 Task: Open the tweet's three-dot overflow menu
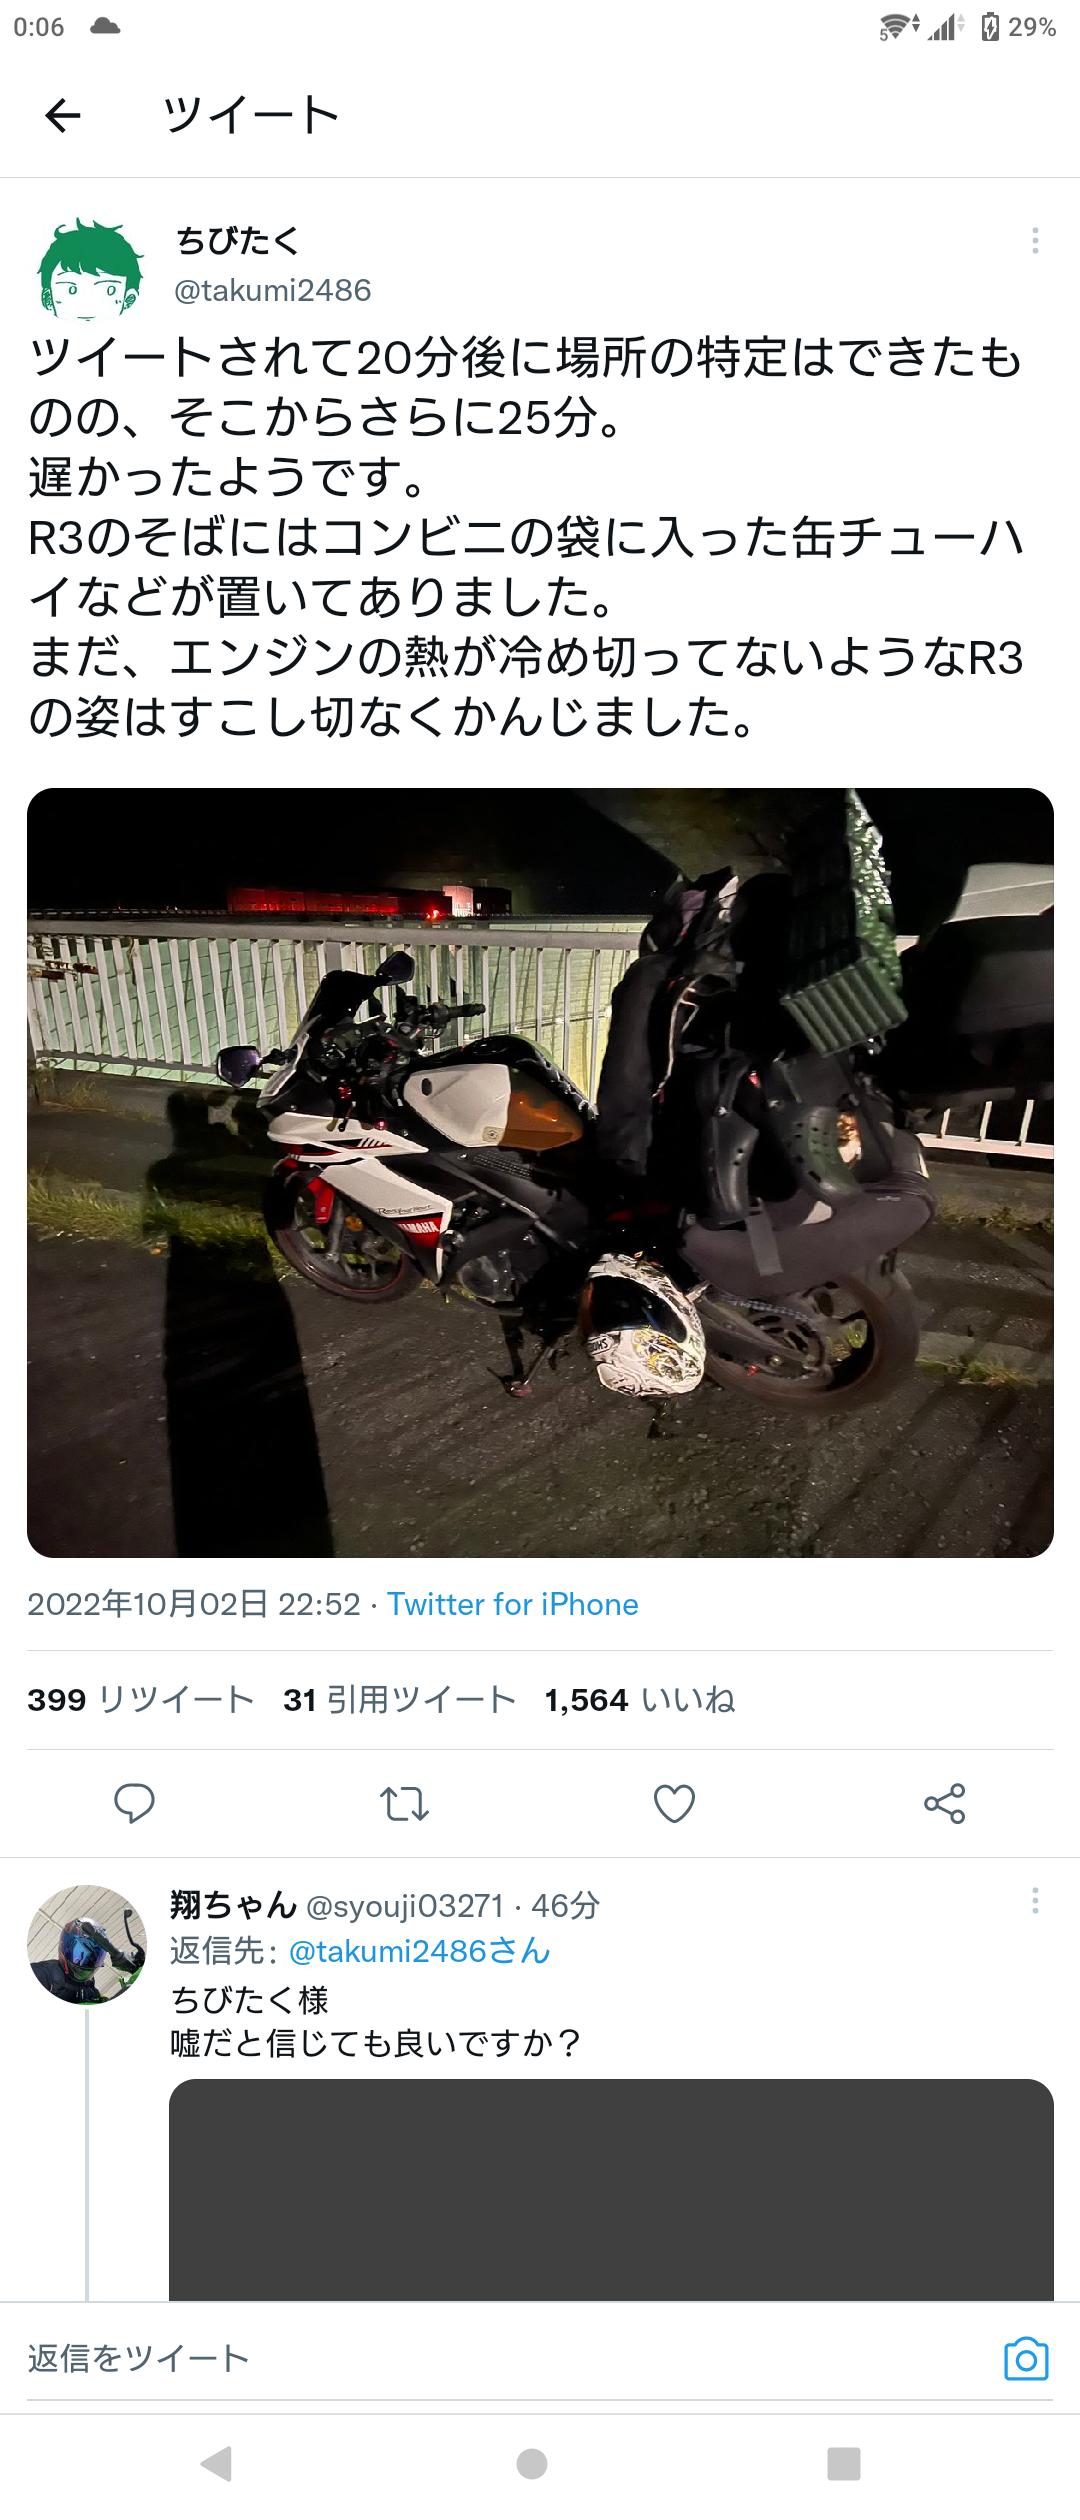(1035, 241)
